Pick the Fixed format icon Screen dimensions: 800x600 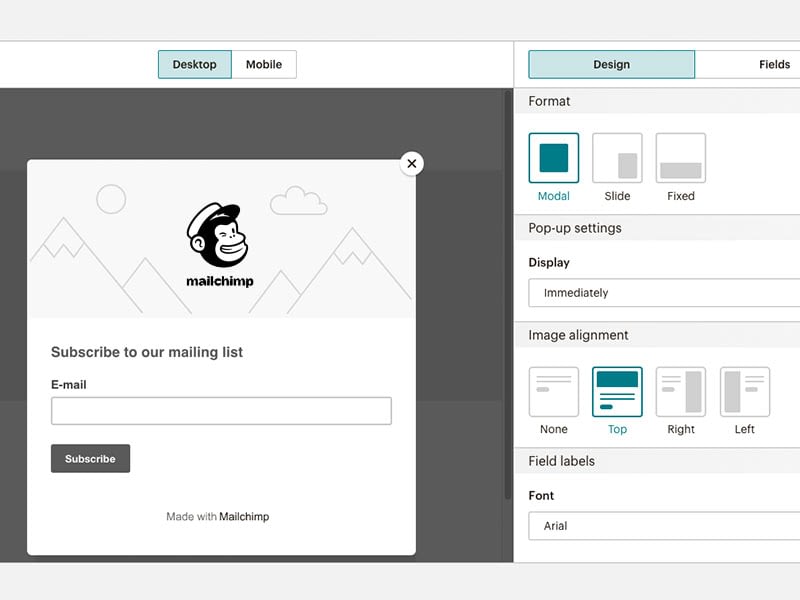681,158
